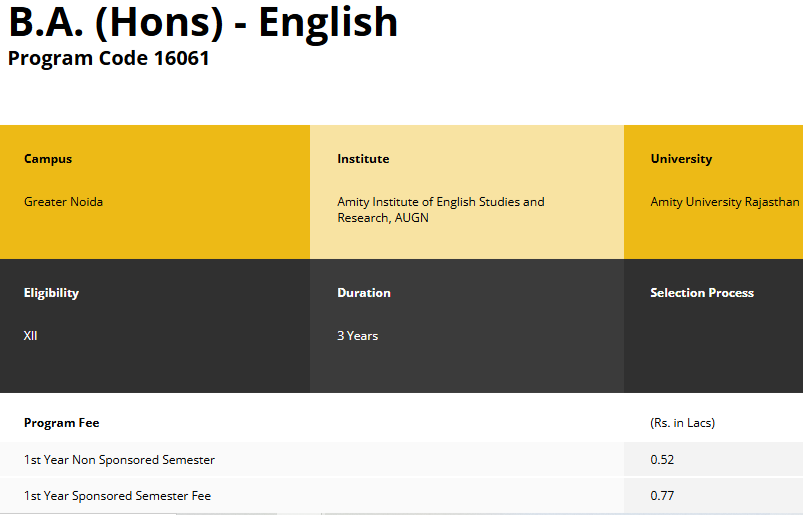Click the 0.77 fee value
Image resolution: width=803 pixels, height=515 pixels.
pos(661,496)
